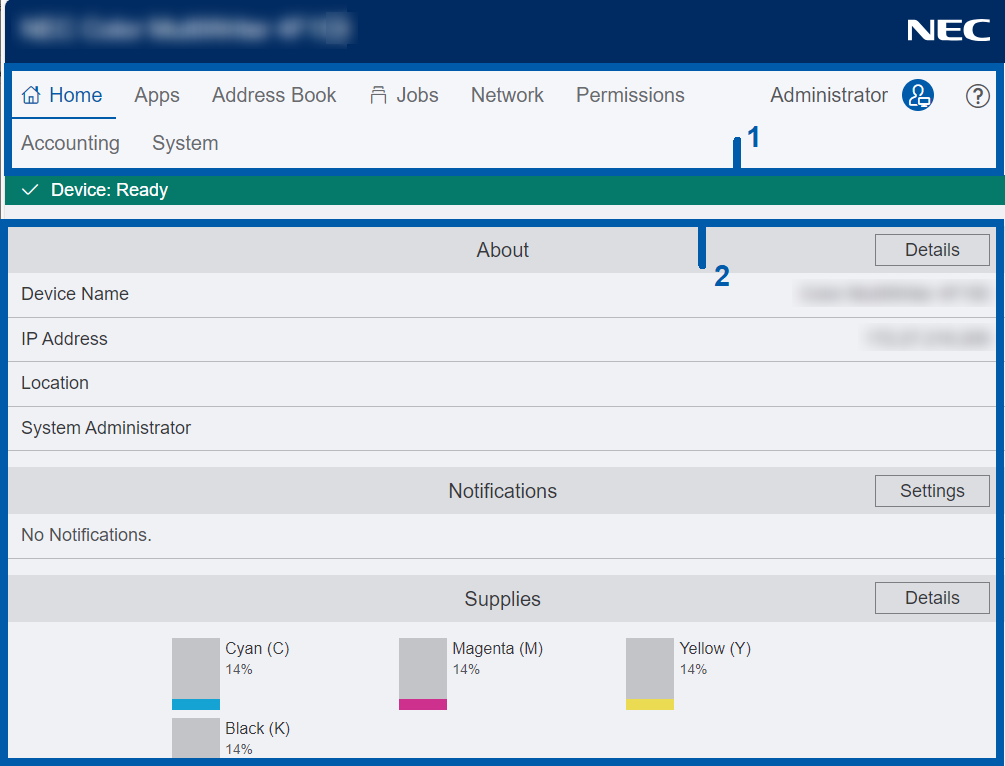Open the Administrator account icon
The image size is (1005, 766).
pos(918,96)
